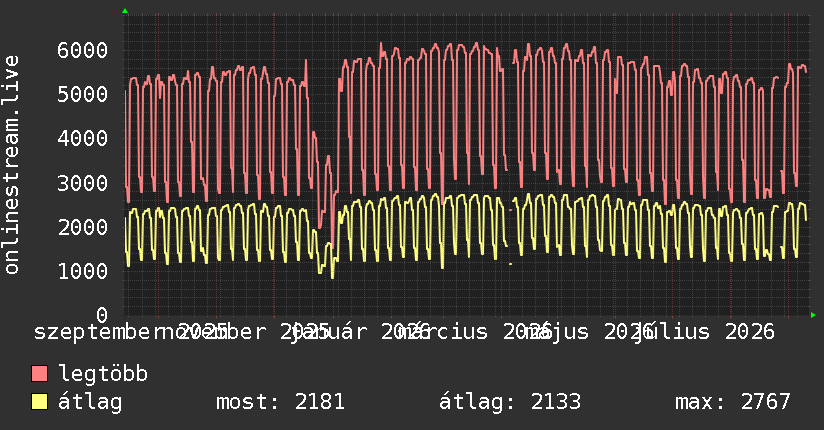Viewport: 824px width, 430px height.
Task: Click the legtöbb legend label
Action: (103, 375)
